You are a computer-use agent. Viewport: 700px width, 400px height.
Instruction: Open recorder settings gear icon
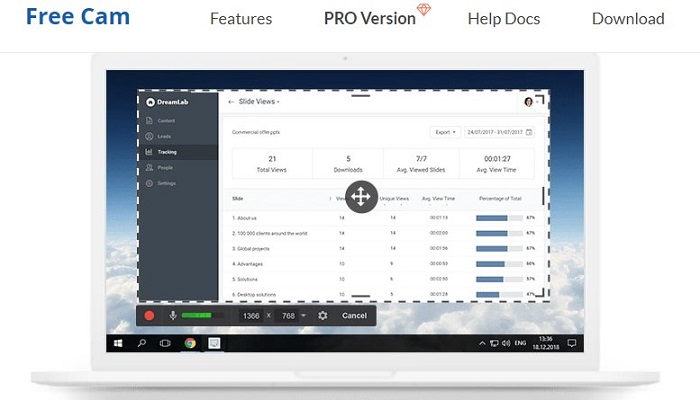pyautogui.click(x=323, y=316)
